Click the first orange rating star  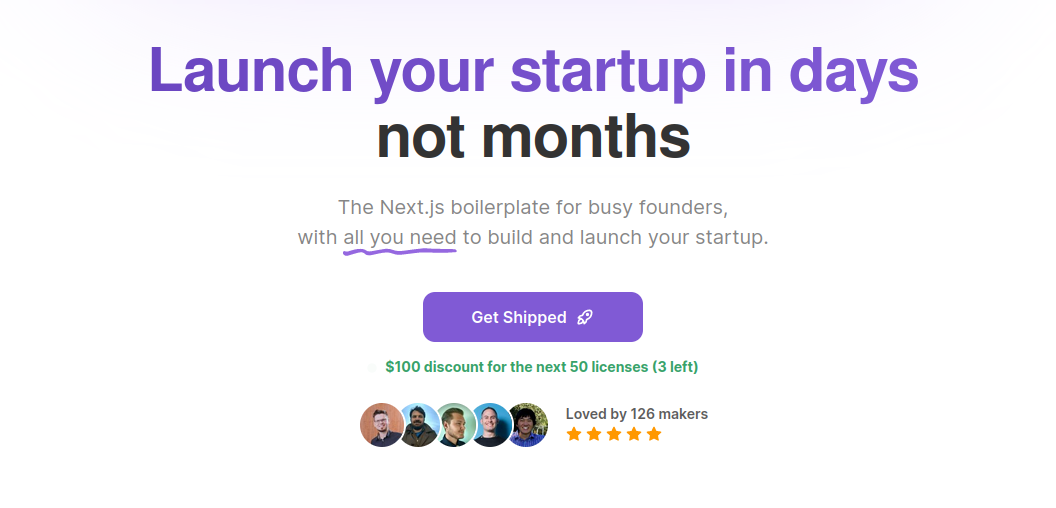(574, 434)
